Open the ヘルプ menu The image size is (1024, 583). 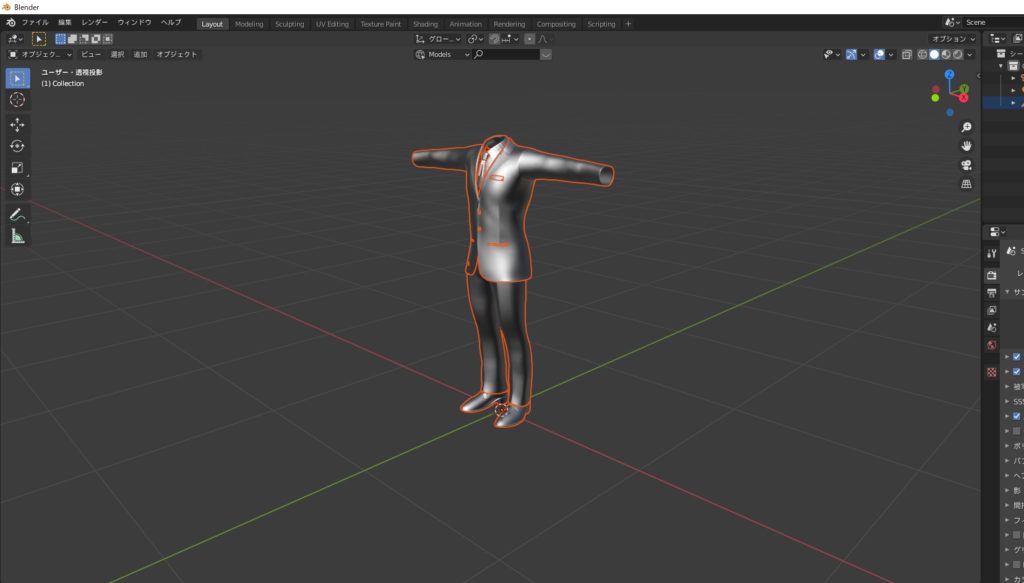click(x=171, y=23)
